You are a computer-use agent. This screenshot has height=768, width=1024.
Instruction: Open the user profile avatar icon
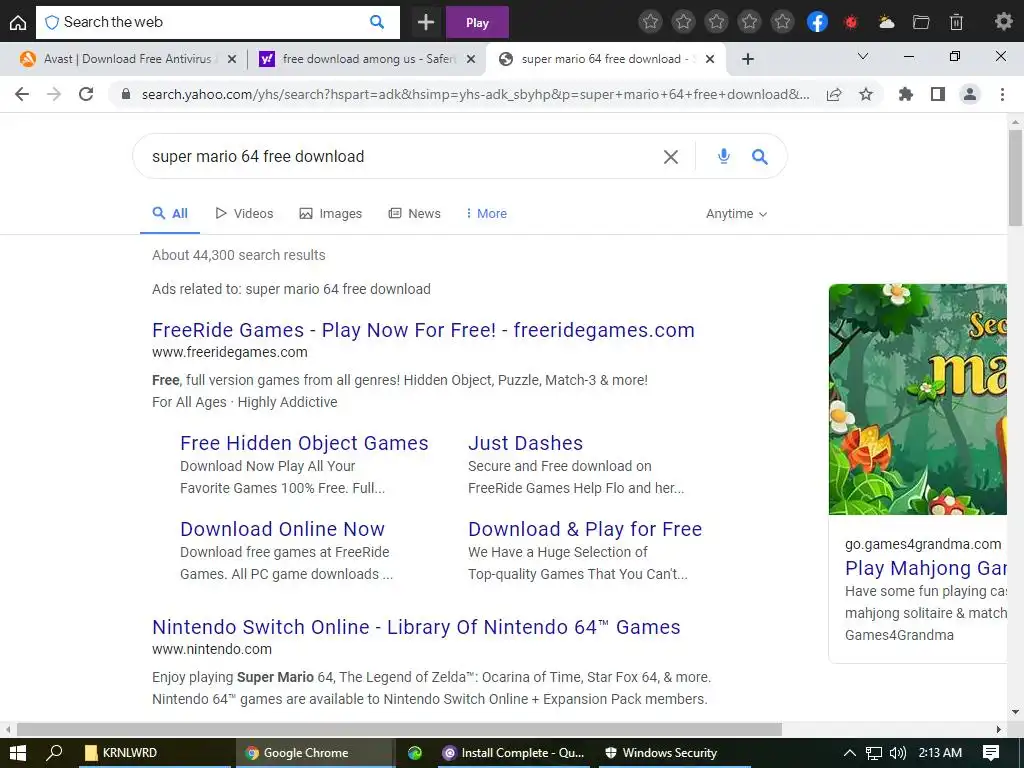(x=970, y=94)
